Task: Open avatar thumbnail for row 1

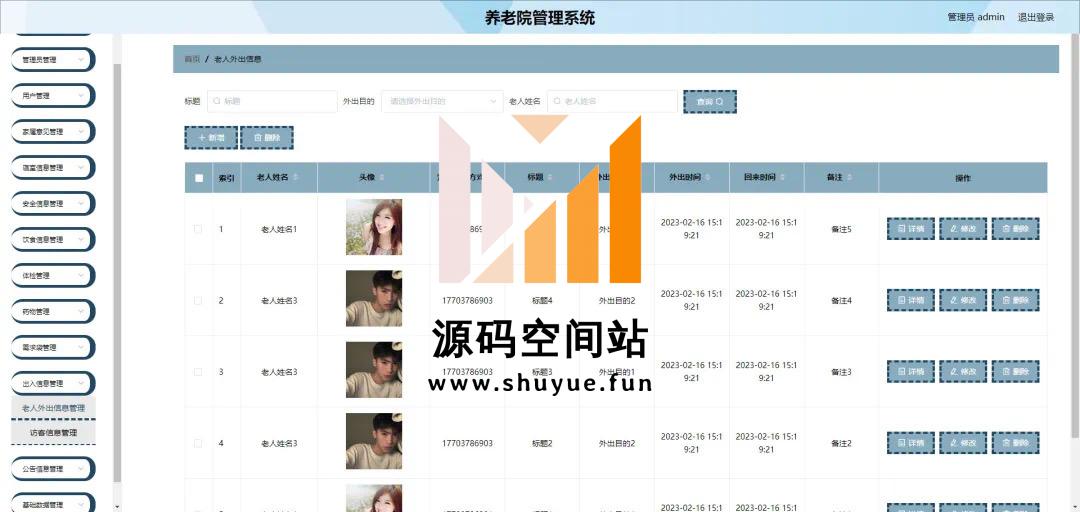Action: point(374,227)
